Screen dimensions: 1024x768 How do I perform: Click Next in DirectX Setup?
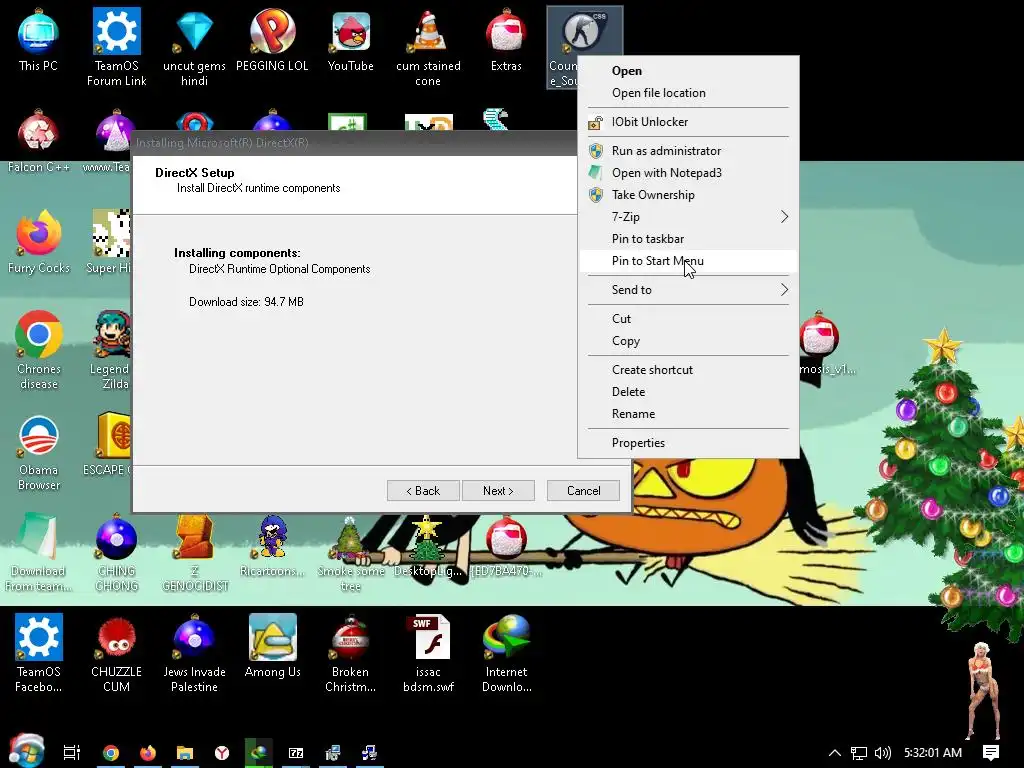coord(498,490)
